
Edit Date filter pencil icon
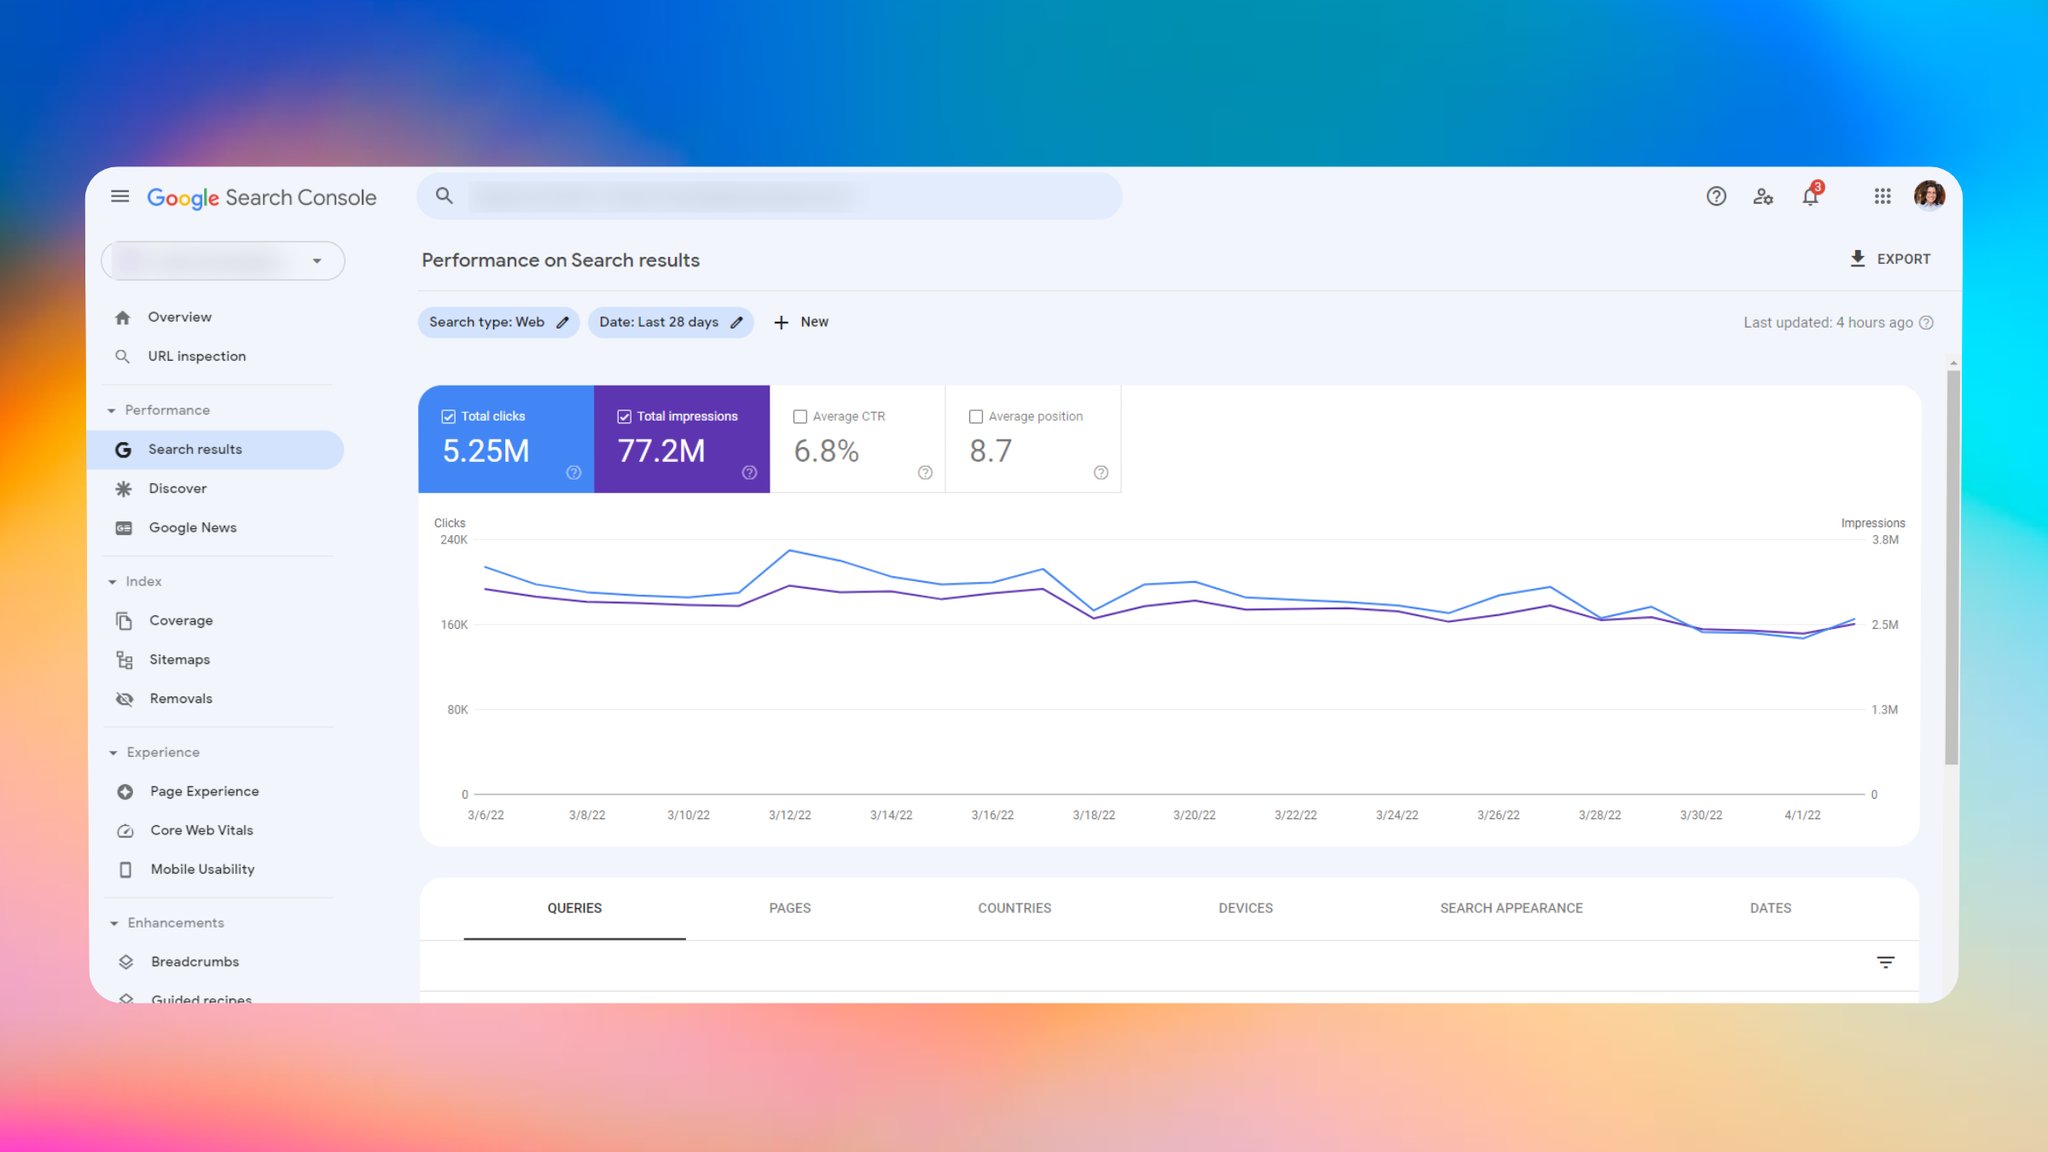pyautogui.click(x=737, y=322)
